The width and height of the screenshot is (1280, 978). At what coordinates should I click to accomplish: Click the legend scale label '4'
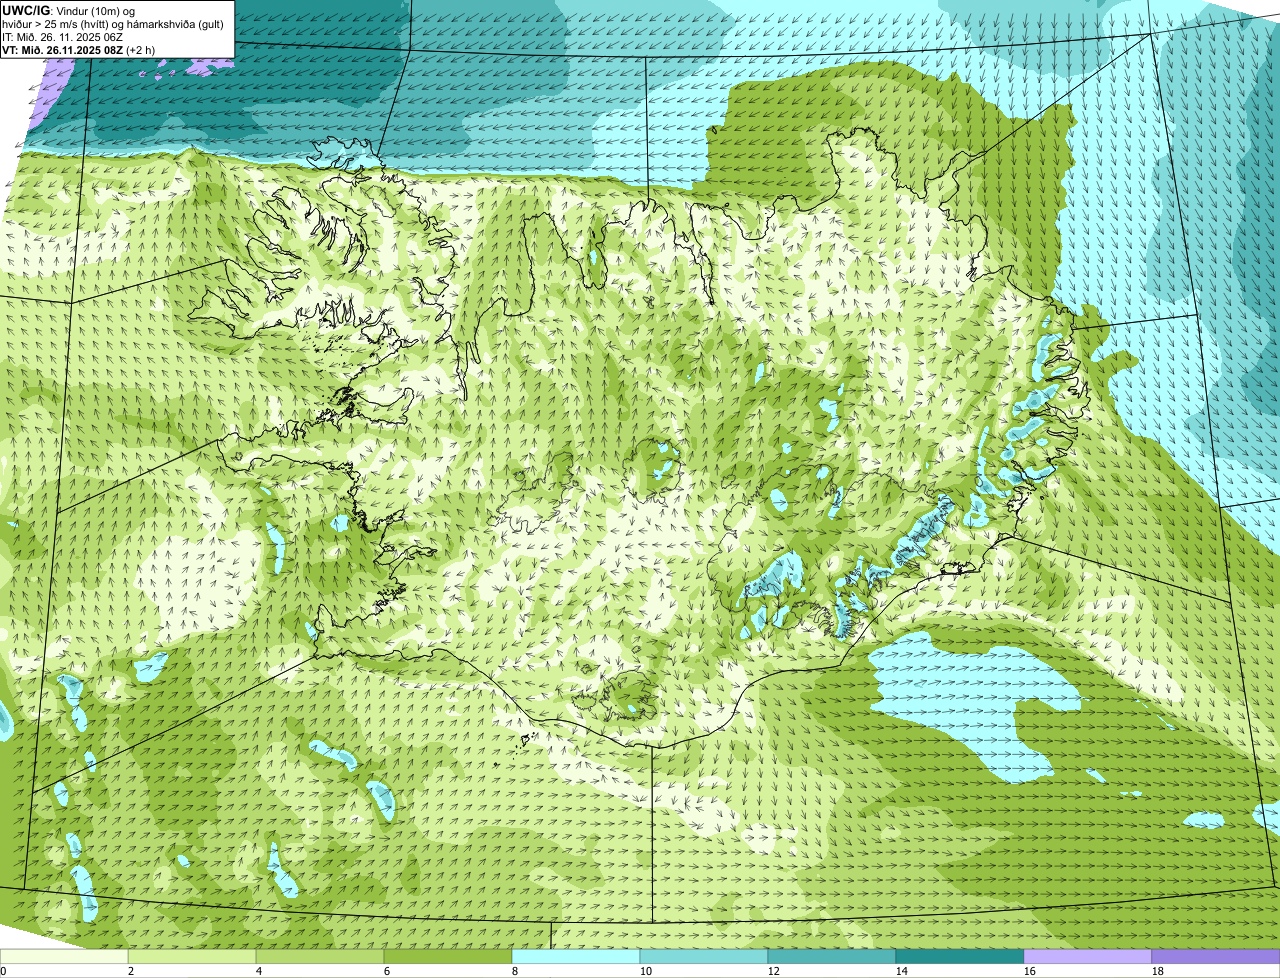click(259, 971)
